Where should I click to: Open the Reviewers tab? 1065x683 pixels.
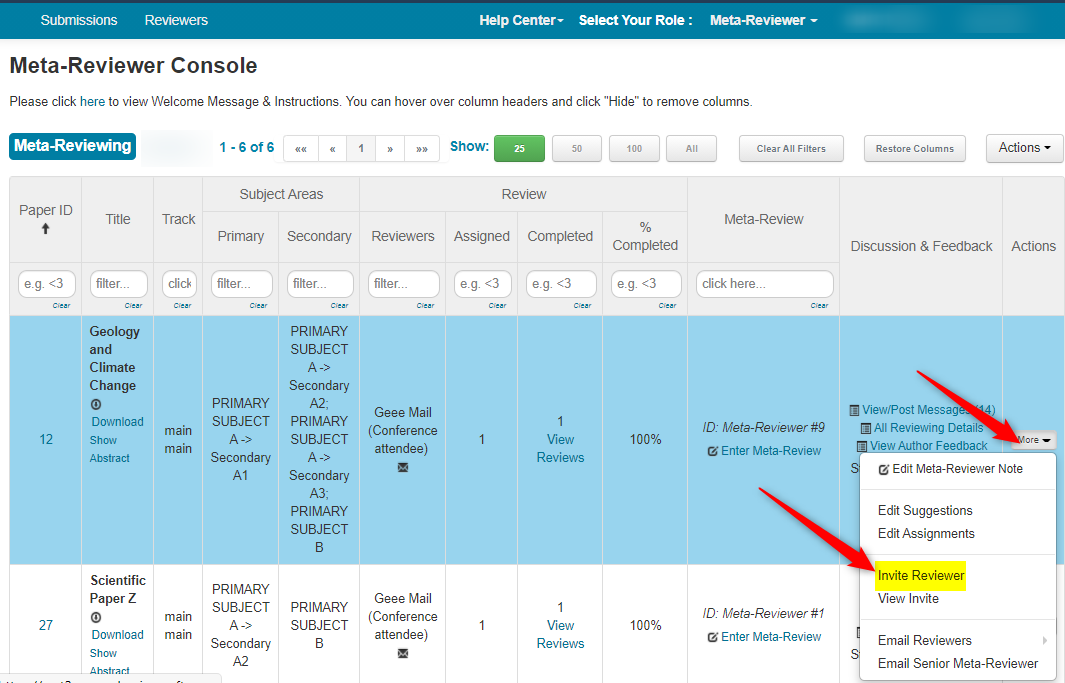coord(176,20)
